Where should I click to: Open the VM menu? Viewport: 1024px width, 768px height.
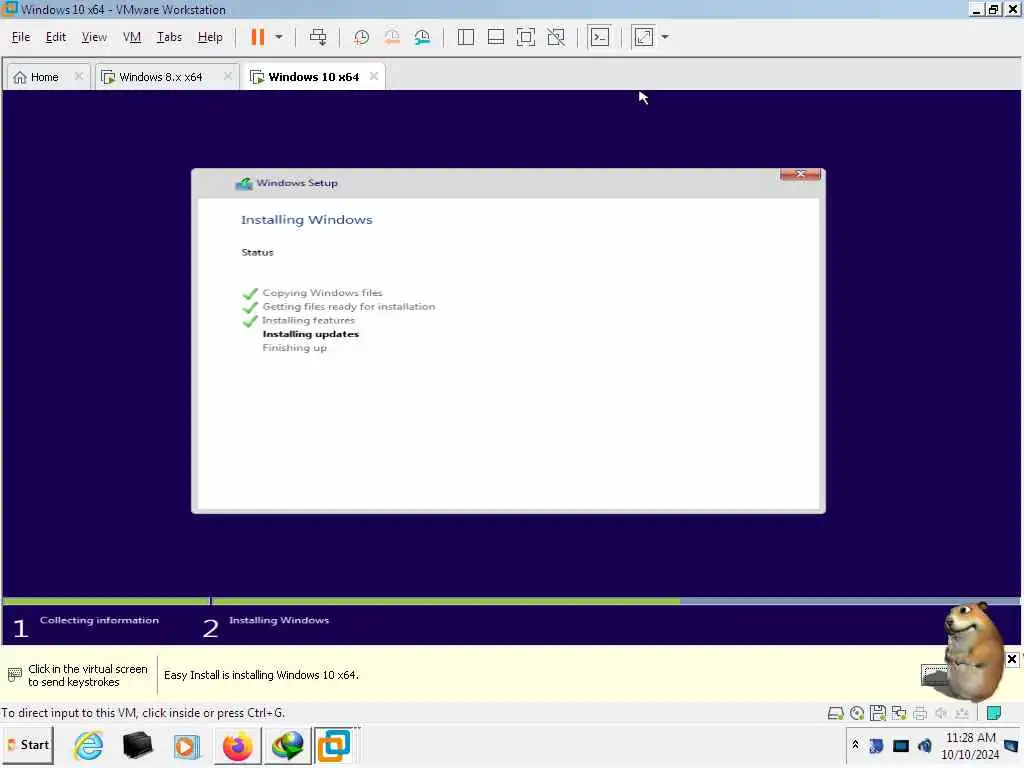132,37
